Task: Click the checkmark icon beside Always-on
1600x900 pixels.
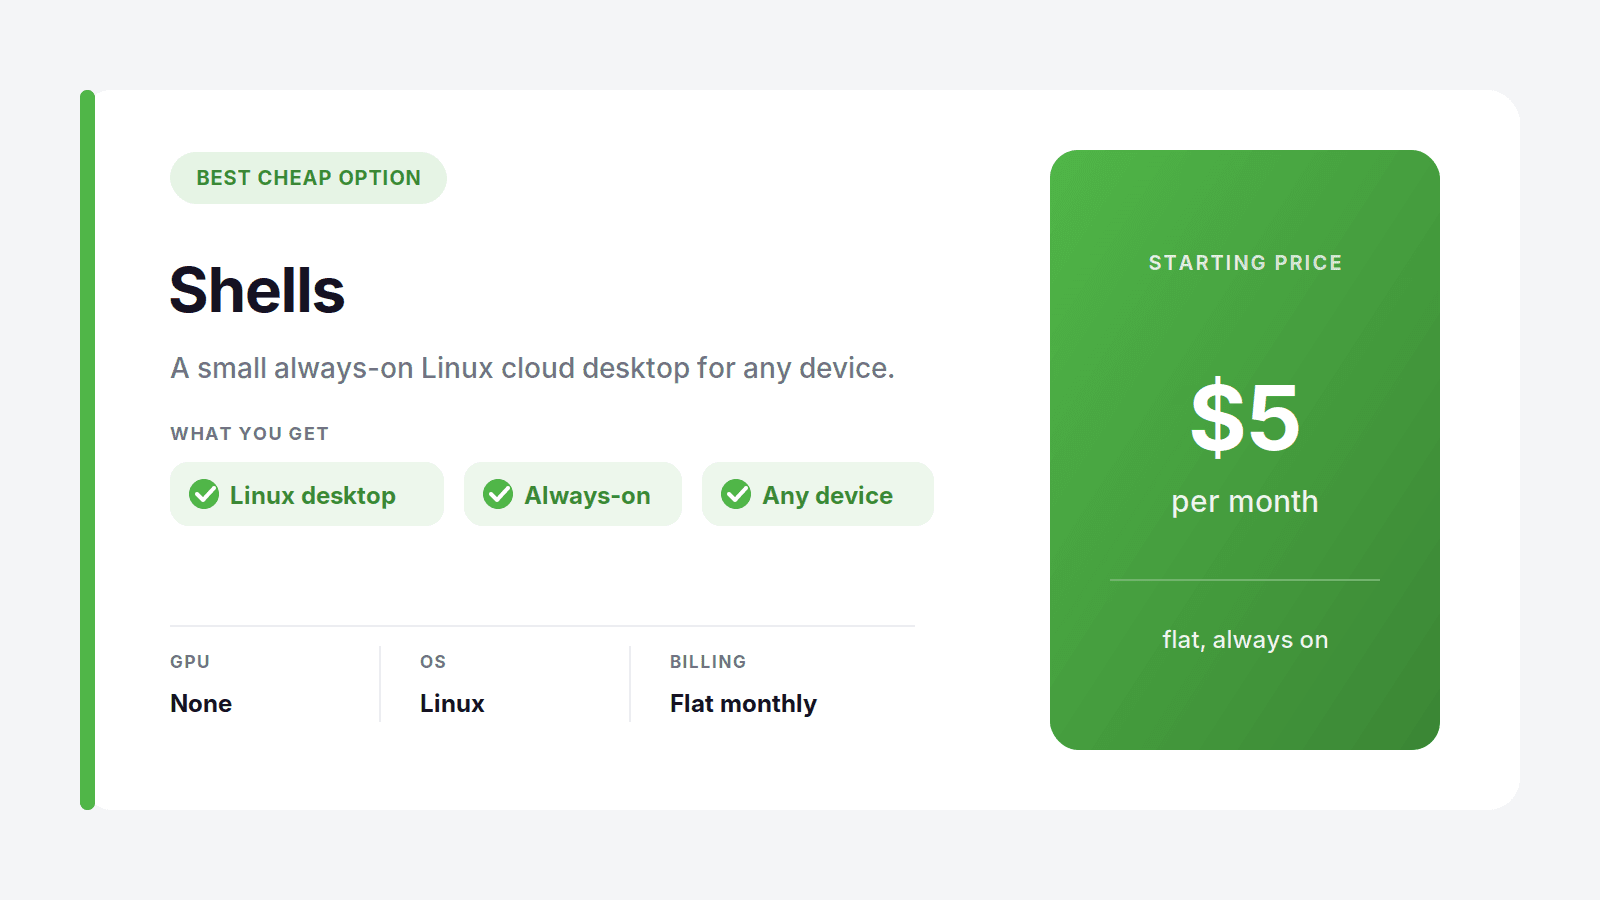Action: tap(498, 494)
